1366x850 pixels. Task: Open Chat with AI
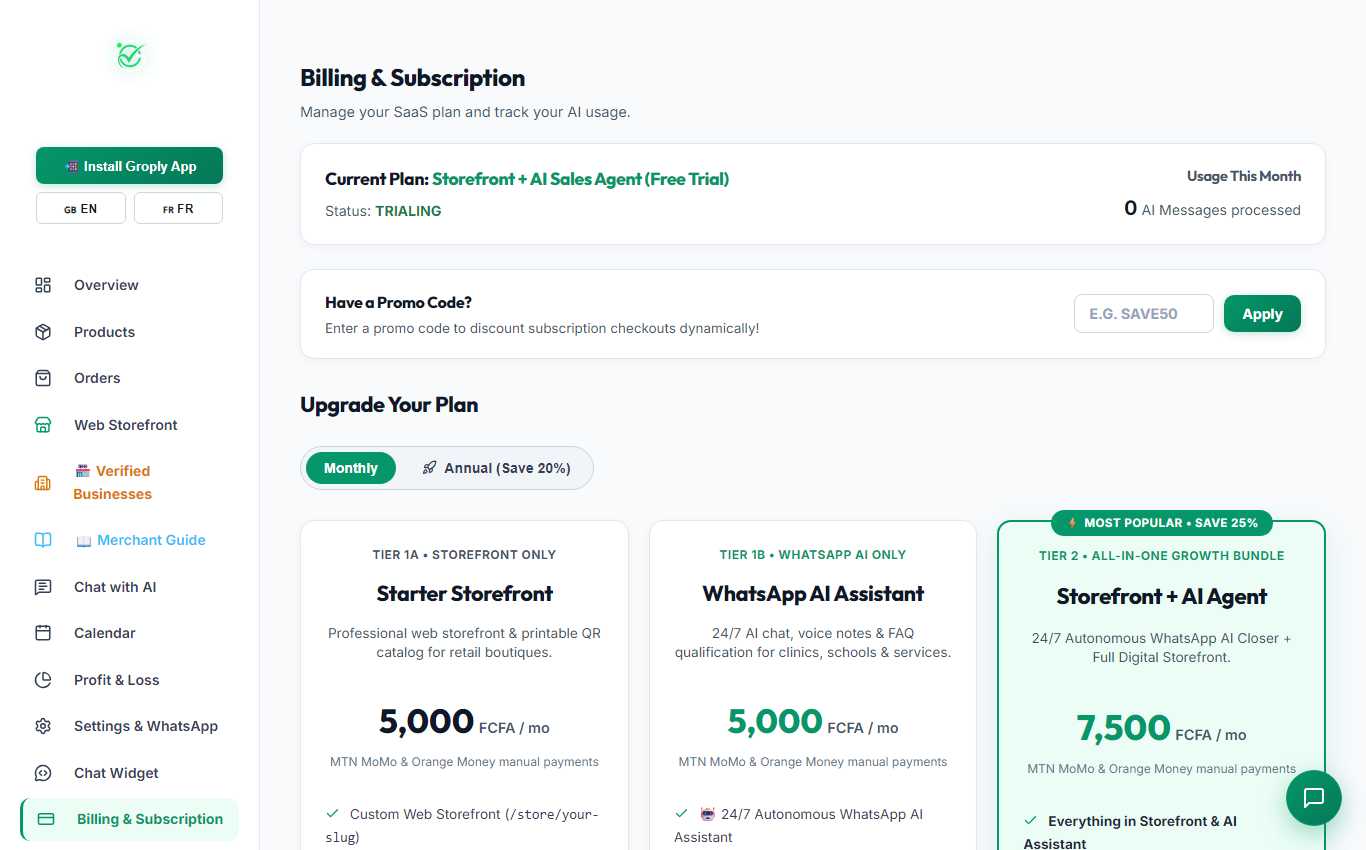point(130,587)
